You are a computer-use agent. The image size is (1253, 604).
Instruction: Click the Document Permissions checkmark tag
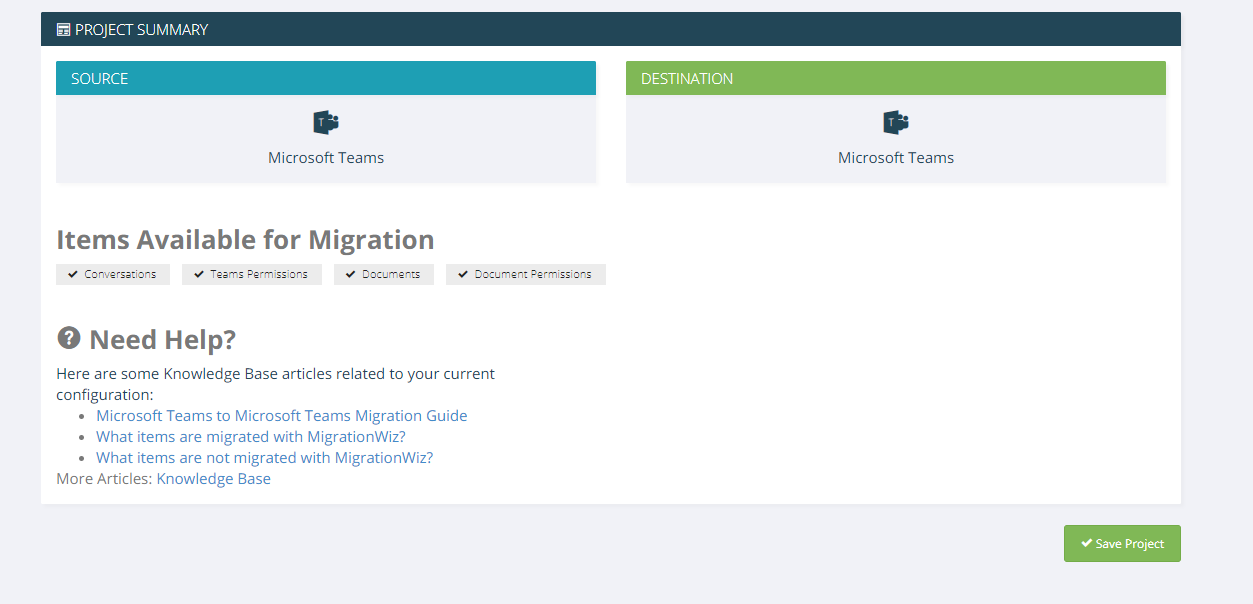pyautogui.click(x=526, y=274)
